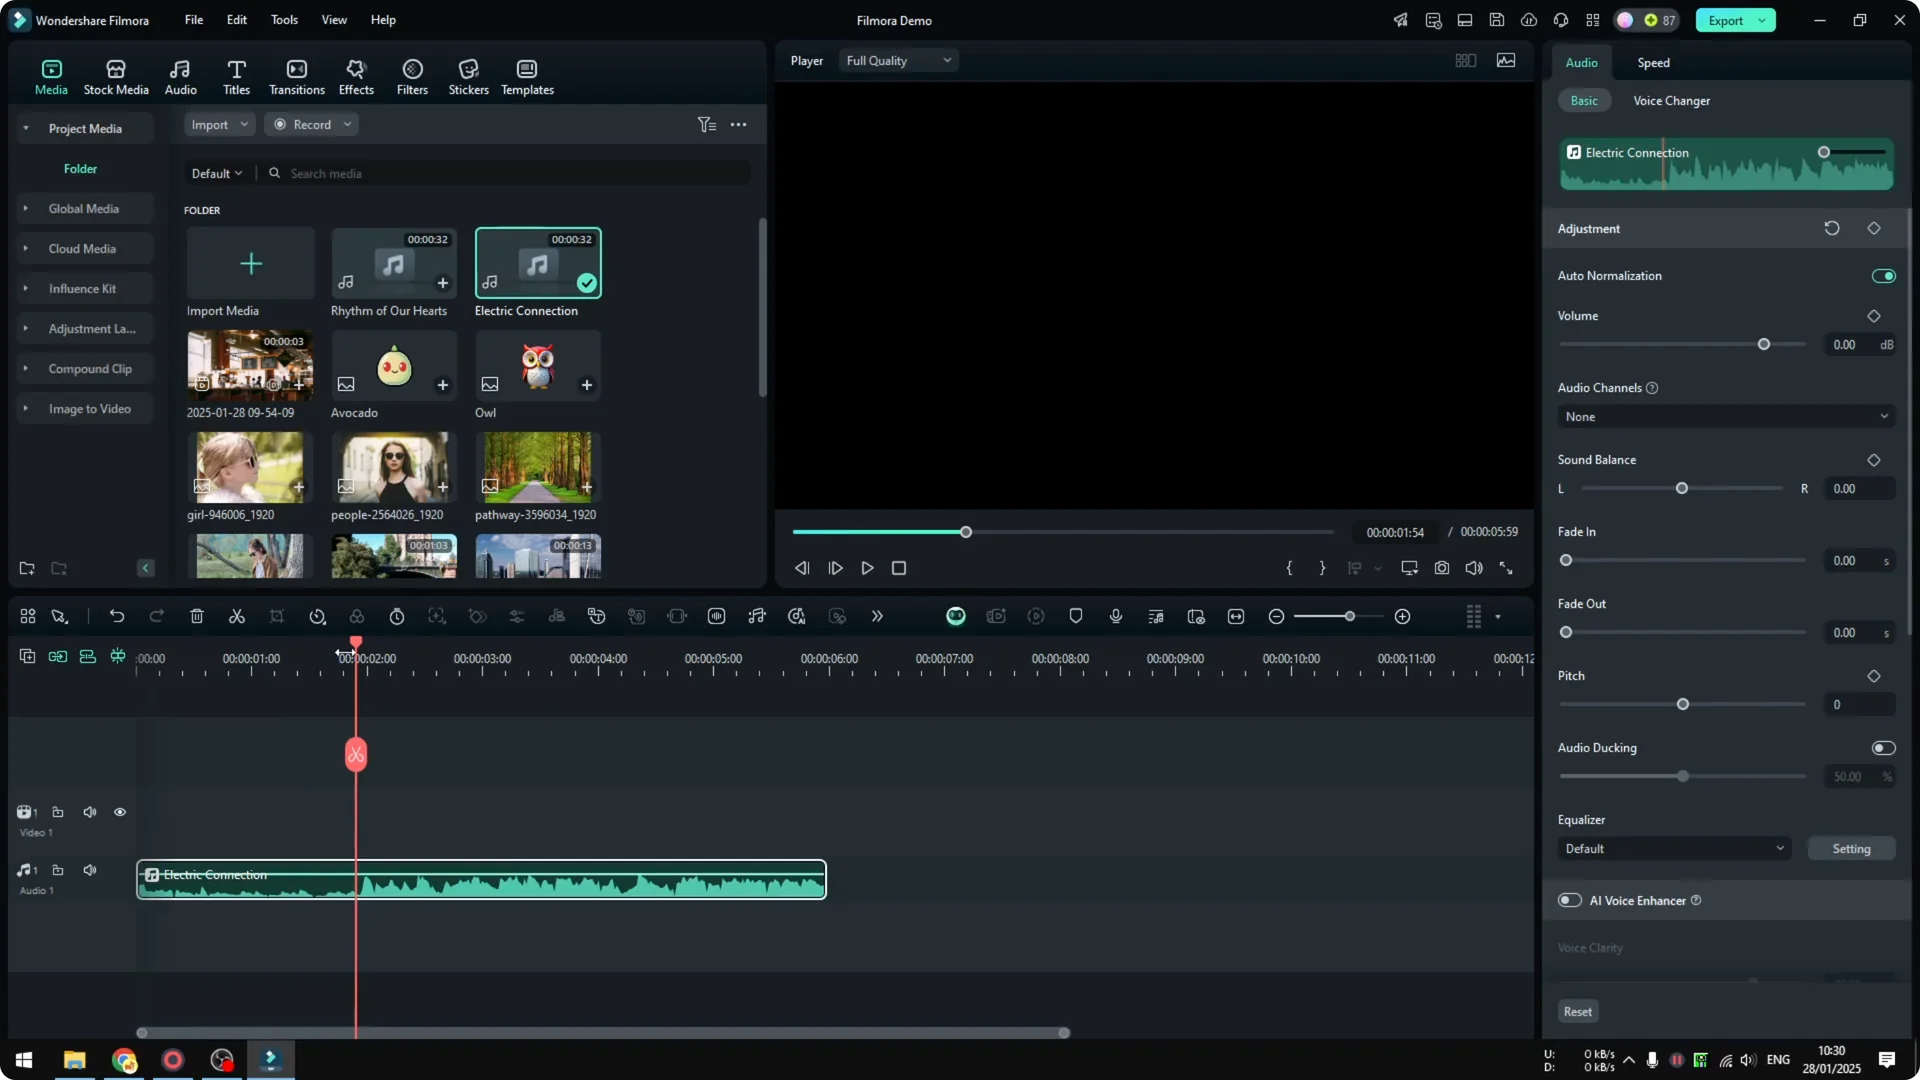The image size is (1920, 1080).
Task: Click the Split scissors icon on timeline toolbar
Action: click(237, 616)
